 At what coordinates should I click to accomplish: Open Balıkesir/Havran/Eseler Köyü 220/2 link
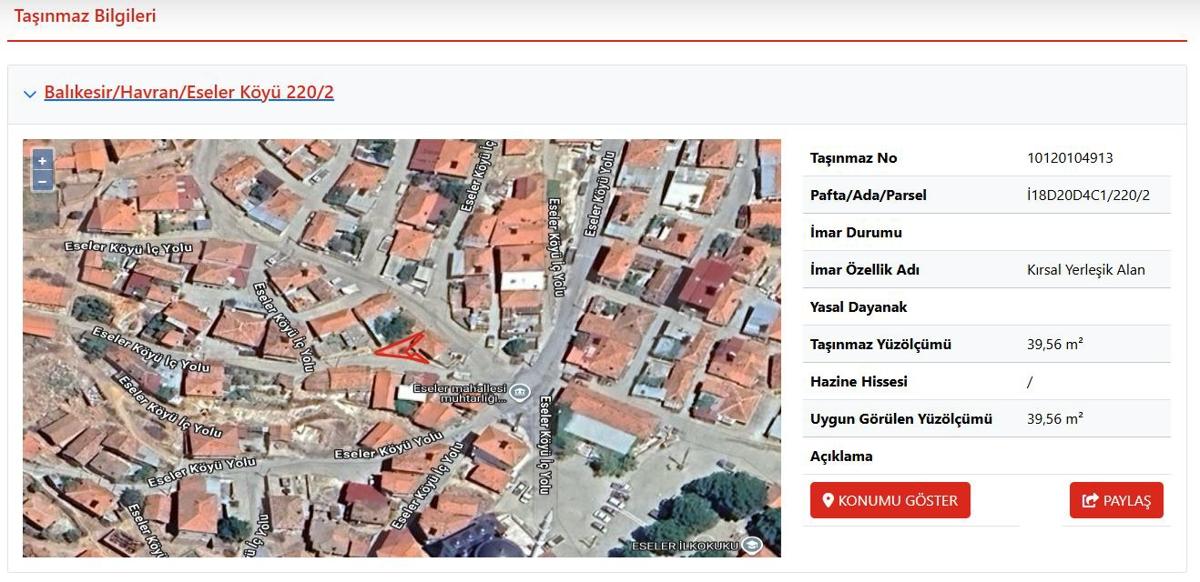click(x=189, y=93)
